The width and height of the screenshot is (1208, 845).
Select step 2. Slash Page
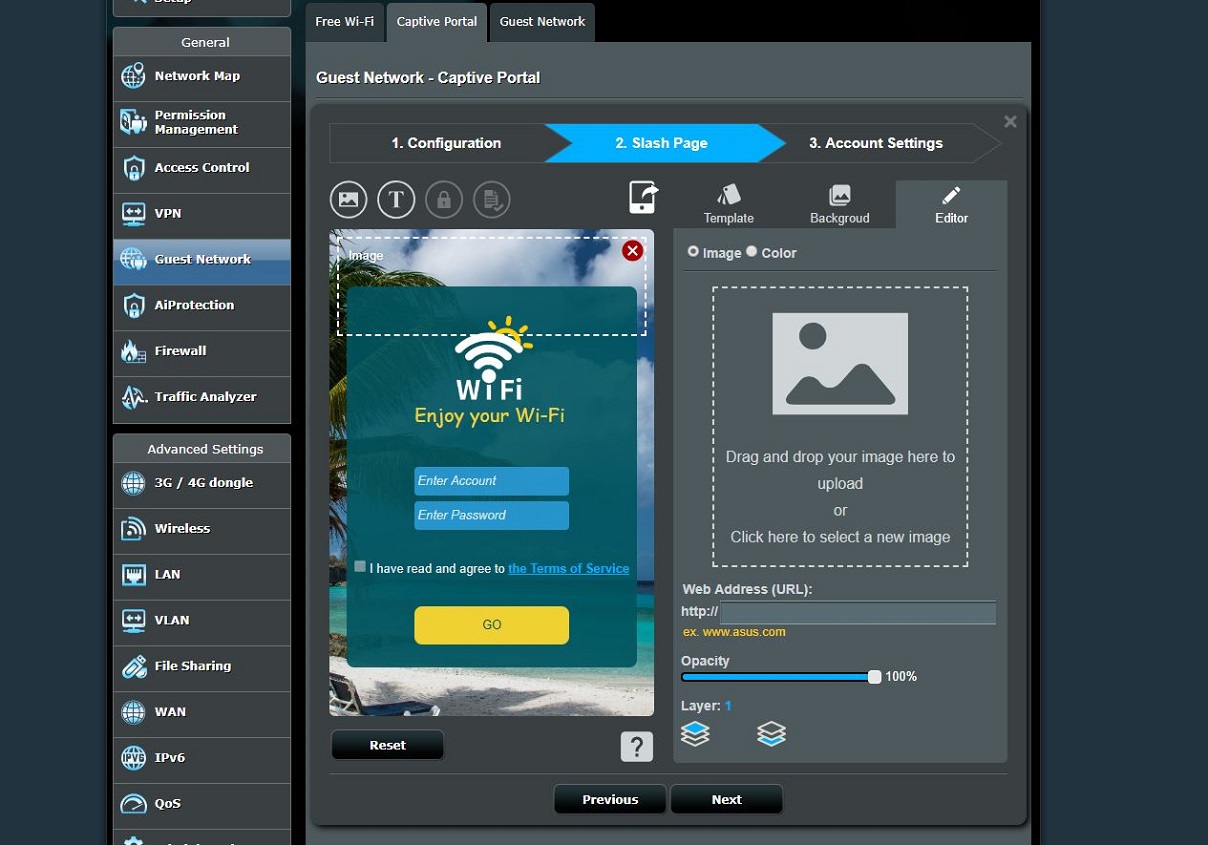point(661,143)
